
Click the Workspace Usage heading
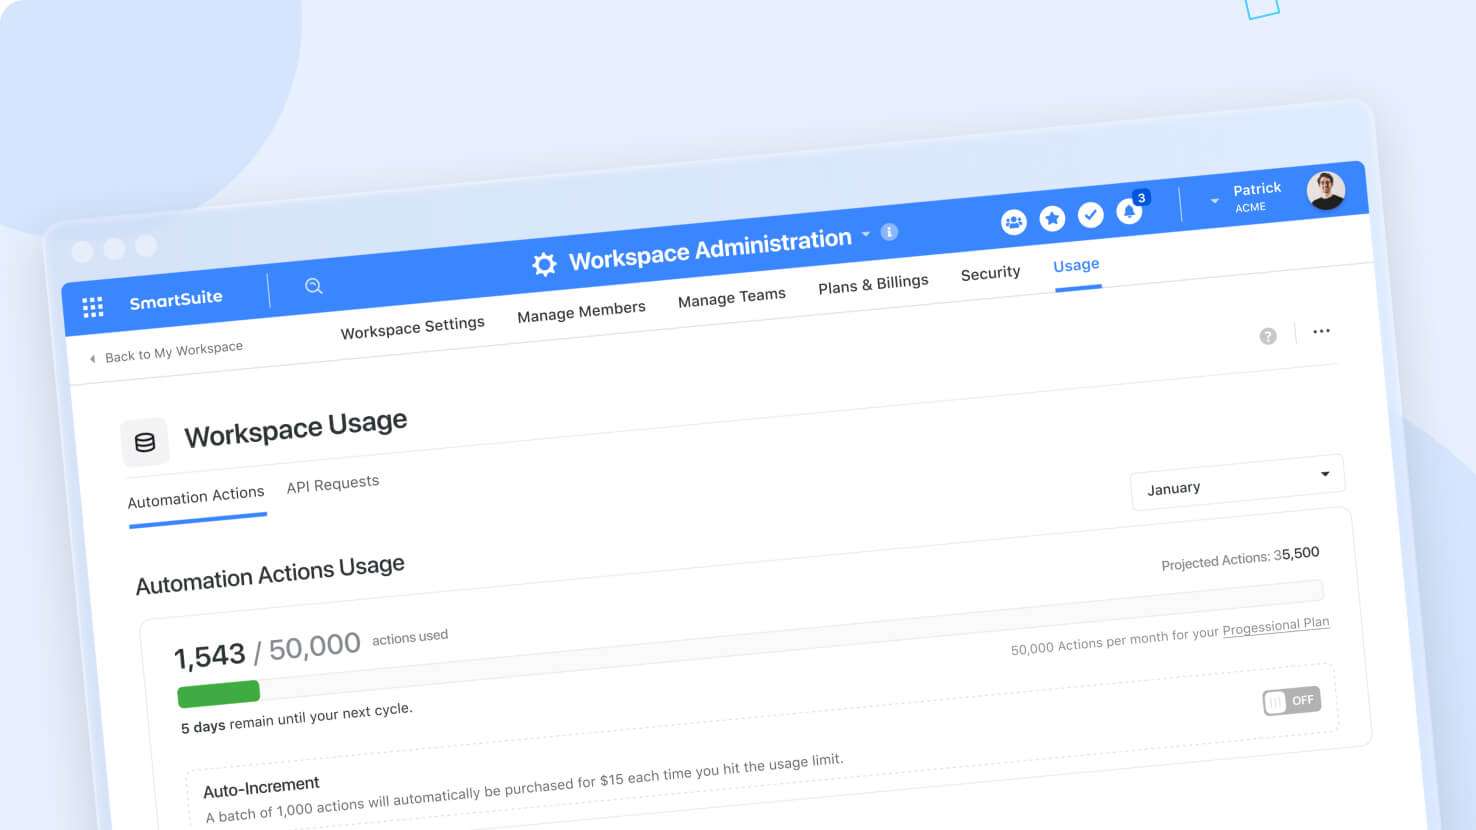pos(296,428)
